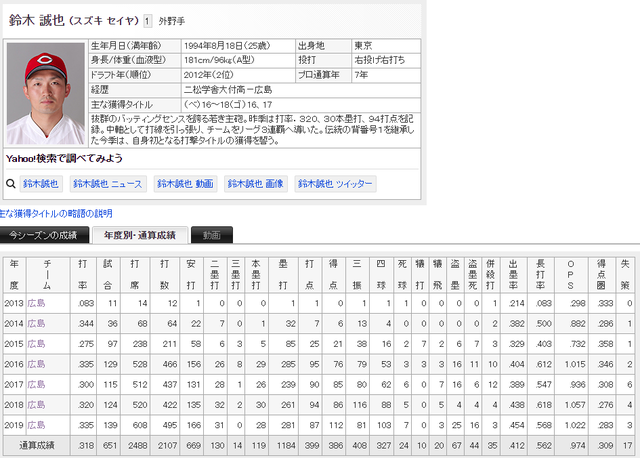The width and height of the screenshot is (640, 458).
Task: Open the 鈴木誠也 動画 search link
Action: (x=185, y=184)
